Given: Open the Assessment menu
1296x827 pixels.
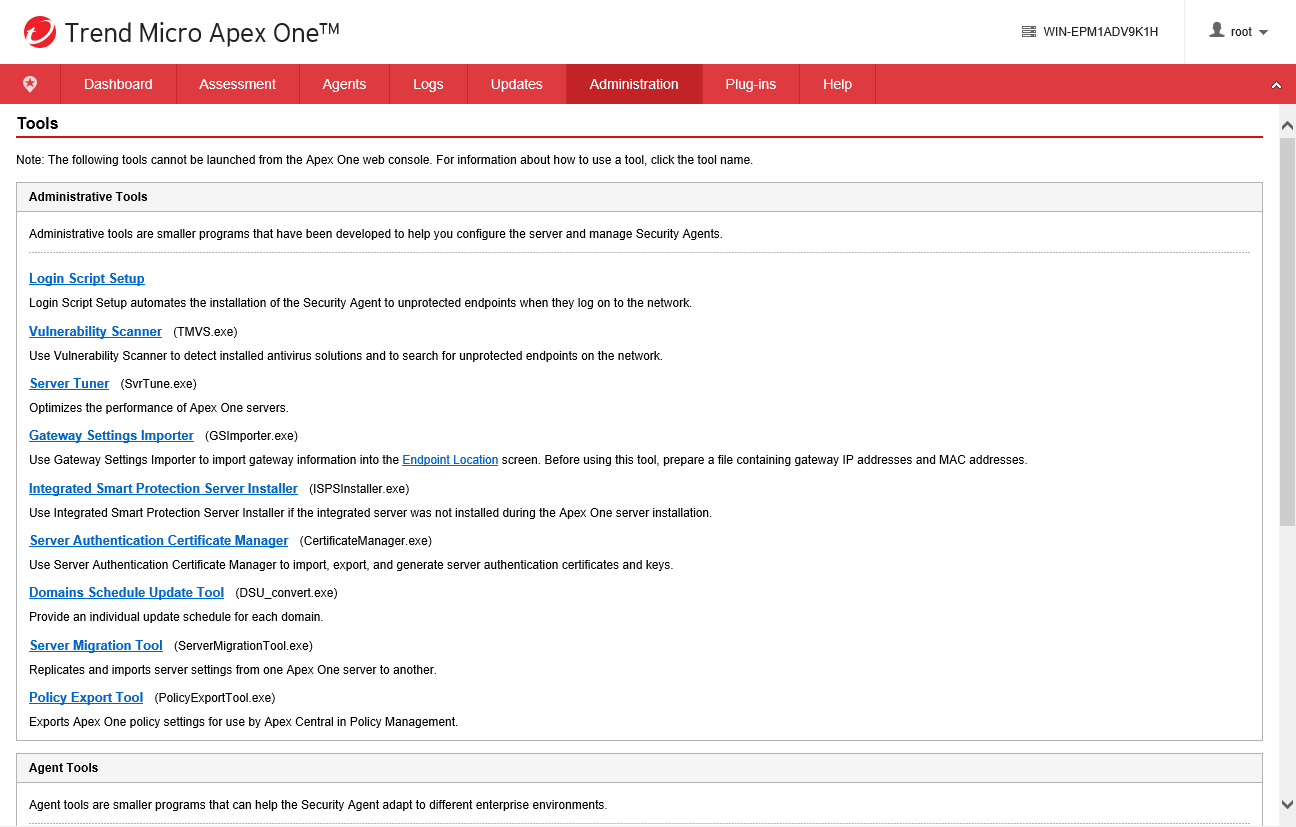Looking at the screenshot, I should point(237,84).
